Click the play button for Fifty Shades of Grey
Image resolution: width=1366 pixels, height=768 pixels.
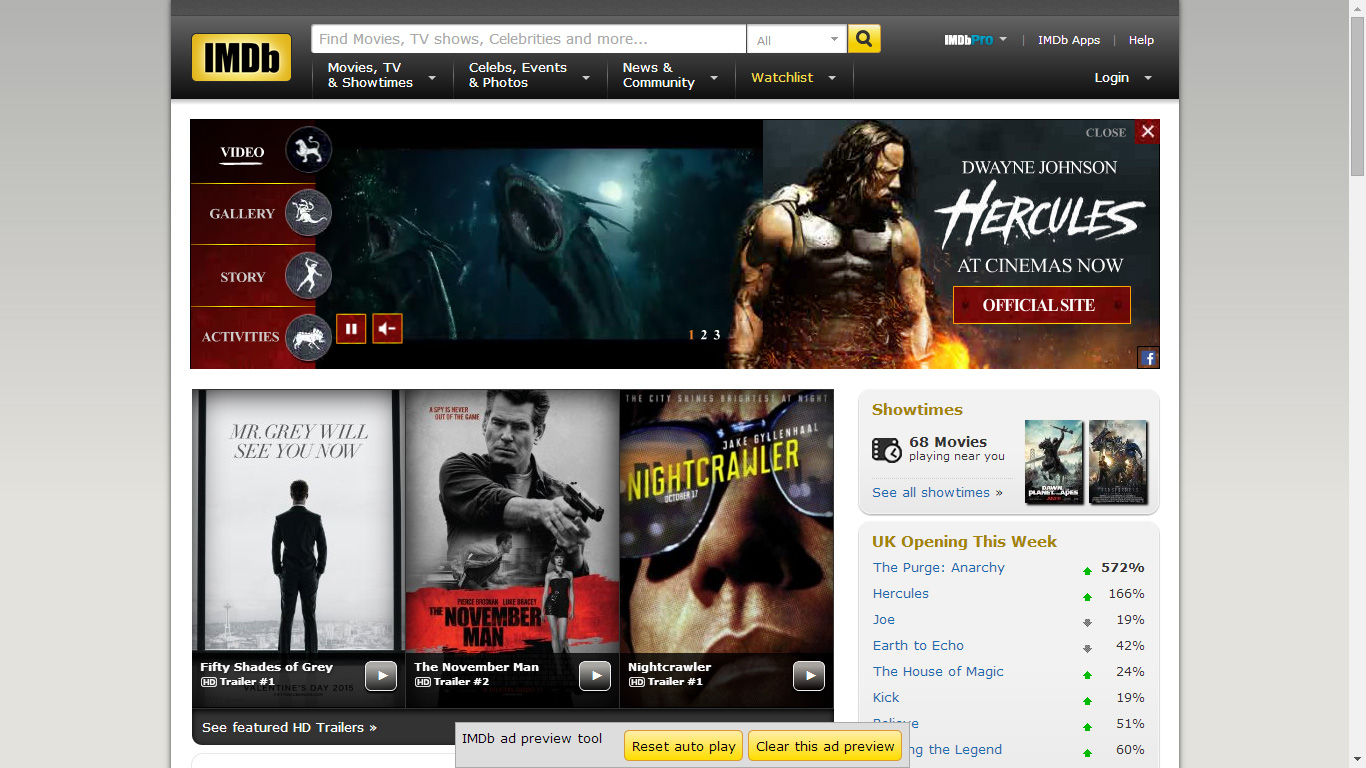pyautogui.click(x=381, y=676)
